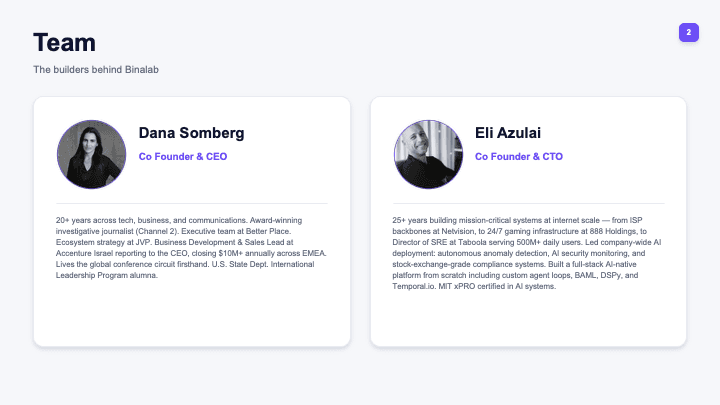Click the word 'Binalab' in the subtitle

point(142,70)
